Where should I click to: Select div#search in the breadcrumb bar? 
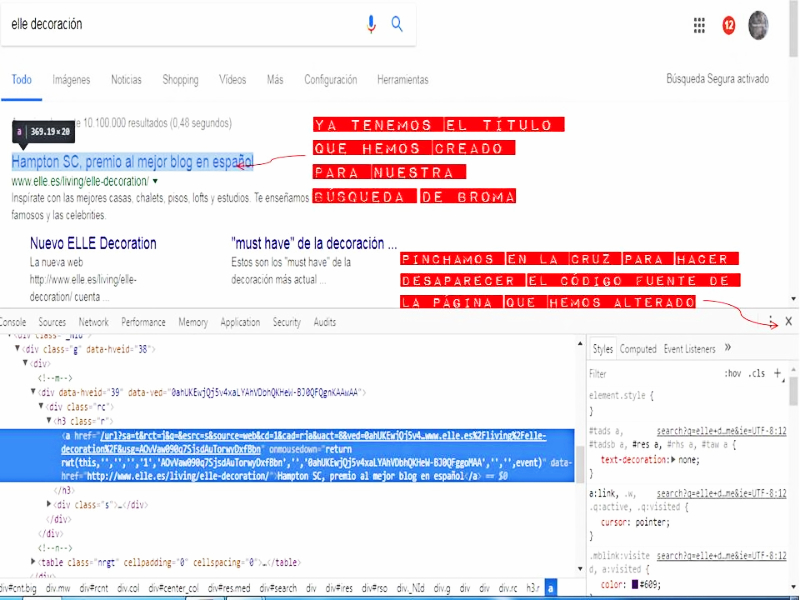click(x=278, y=588)
